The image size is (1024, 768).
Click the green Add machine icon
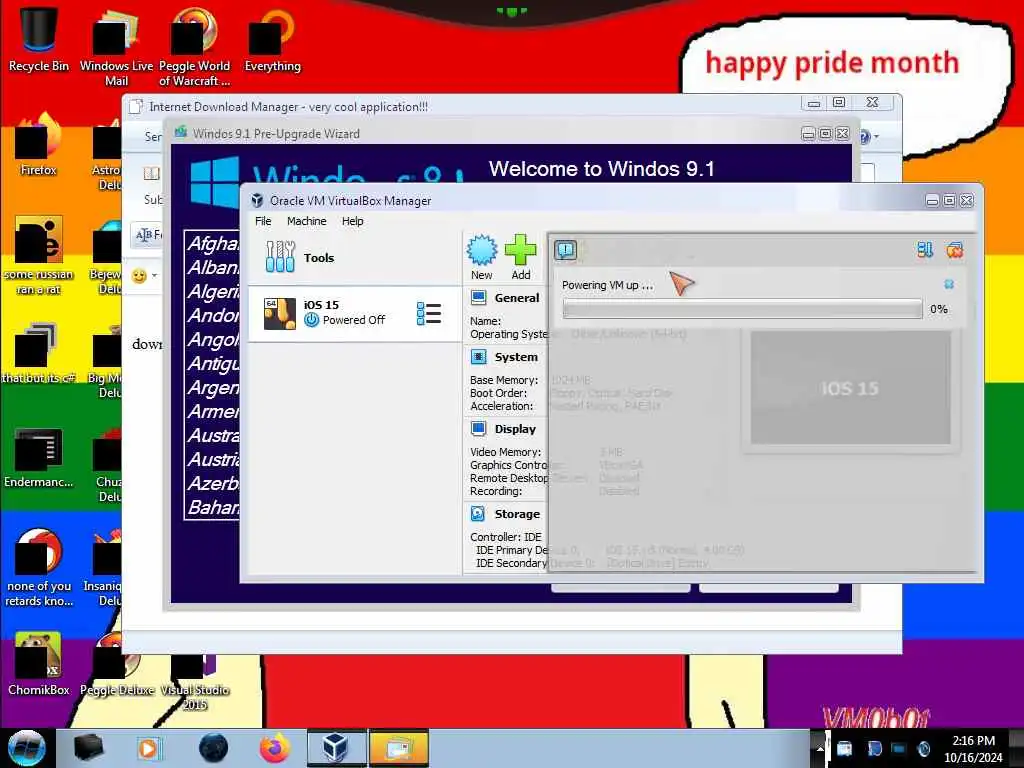coord(520,250)
